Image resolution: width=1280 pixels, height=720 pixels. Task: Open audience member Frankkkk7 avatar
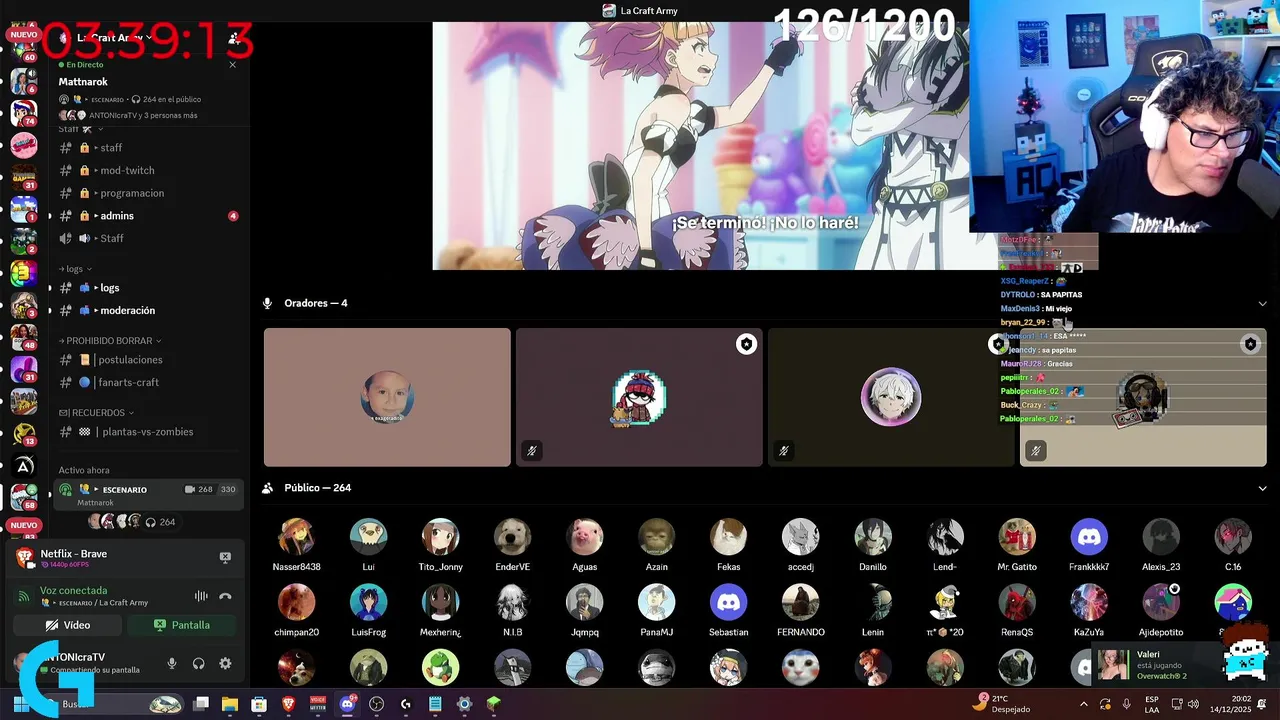click(1089, 537)
